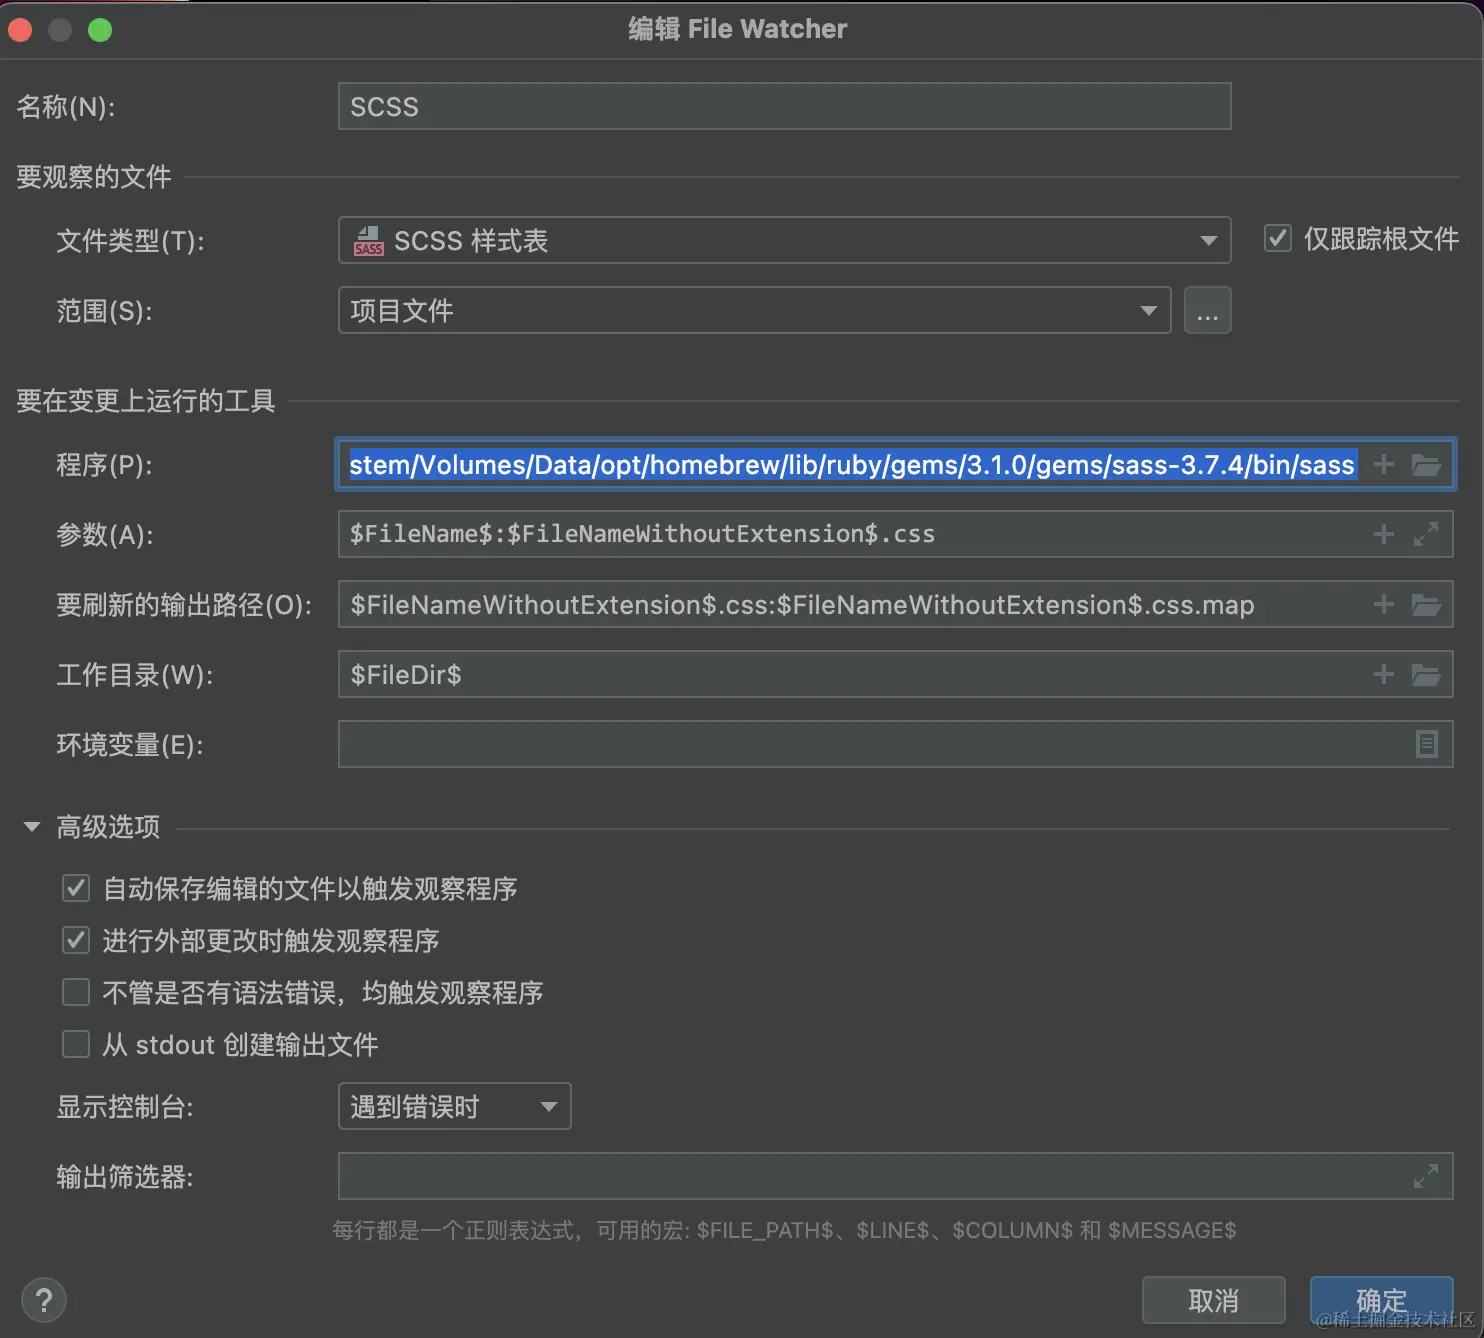Viewport: 1484px width, 1338px height.
Task: Click the 参数(A): label
Action: pos(105,535)
